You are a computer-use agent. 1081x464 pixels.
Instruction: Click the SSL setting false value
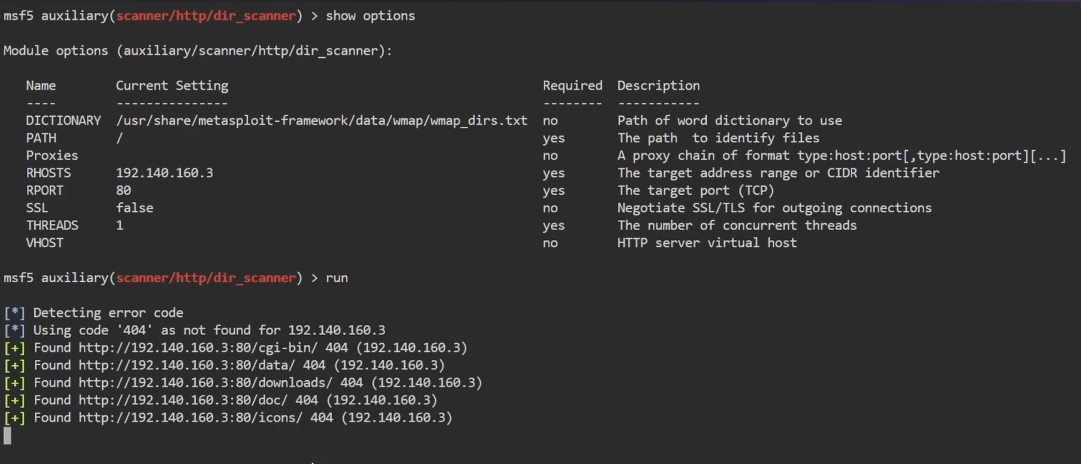(135, 208)
